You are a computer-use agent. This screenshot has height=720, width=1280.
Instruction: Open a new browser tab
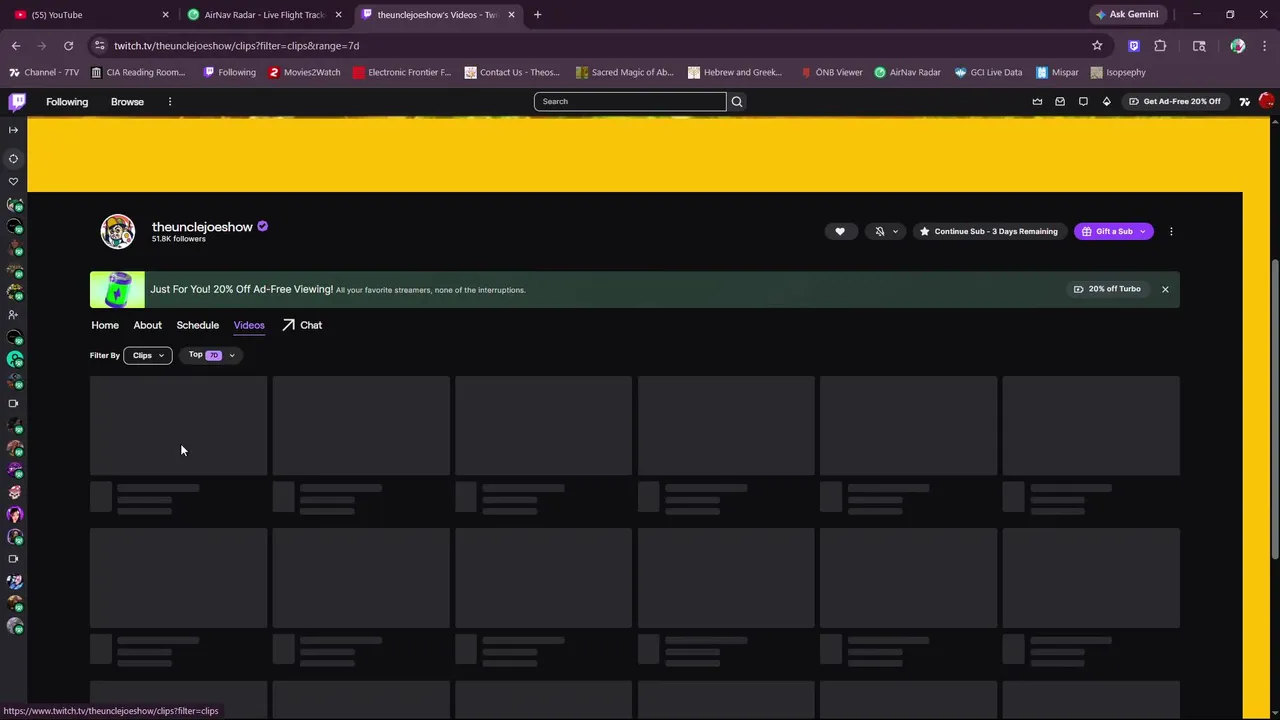tap(537, 14)
